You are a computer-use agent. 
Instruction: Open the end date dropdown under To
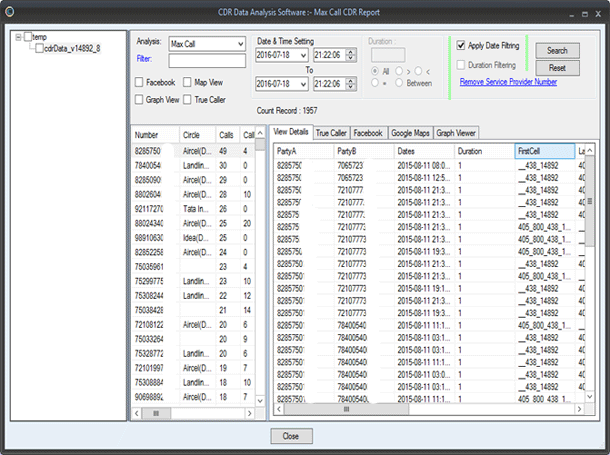303,86
